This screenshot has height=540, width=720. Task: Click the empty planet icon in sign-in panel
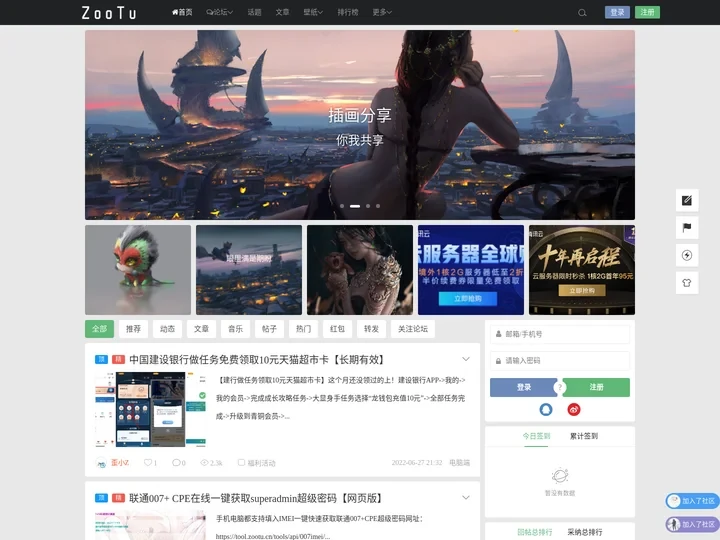[x=560, y=476]
